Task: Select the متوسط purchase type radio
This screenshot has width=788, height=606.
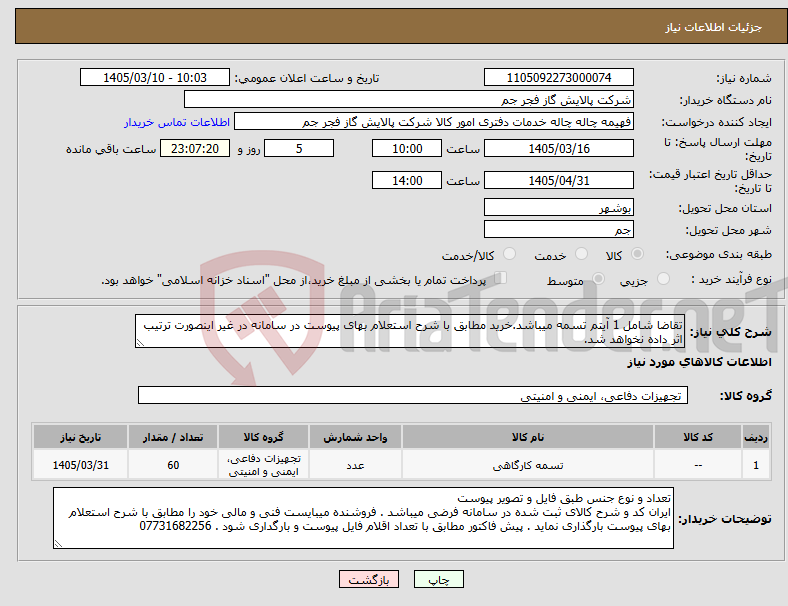Action: tap(598, 279)
